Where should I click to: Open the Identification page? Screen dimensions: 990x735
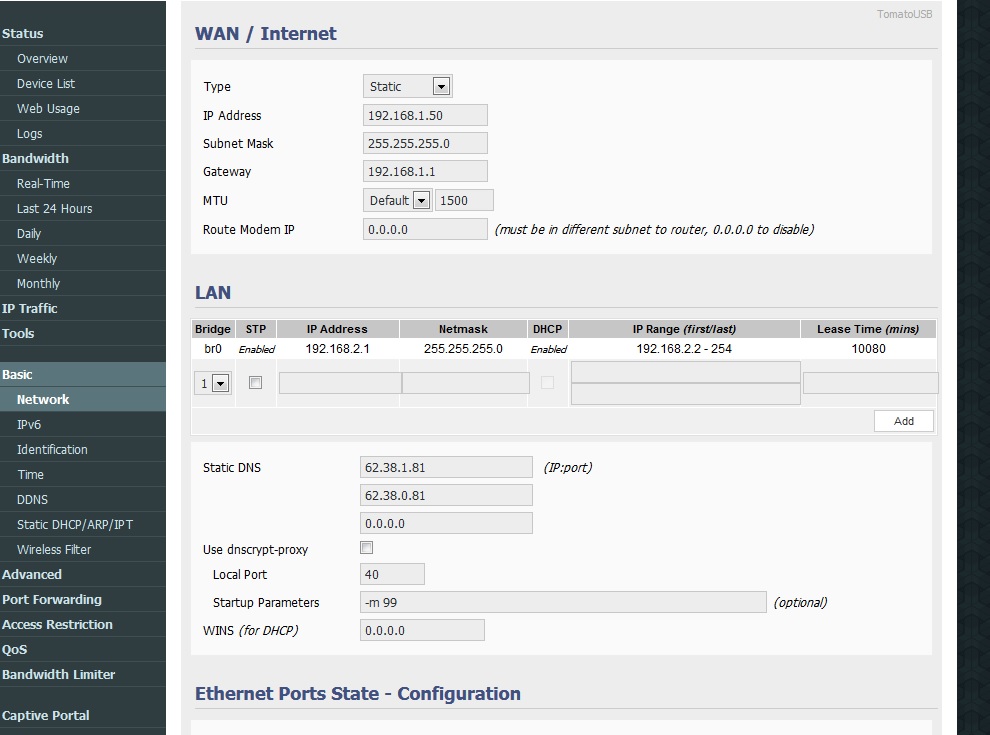(52, 450)
